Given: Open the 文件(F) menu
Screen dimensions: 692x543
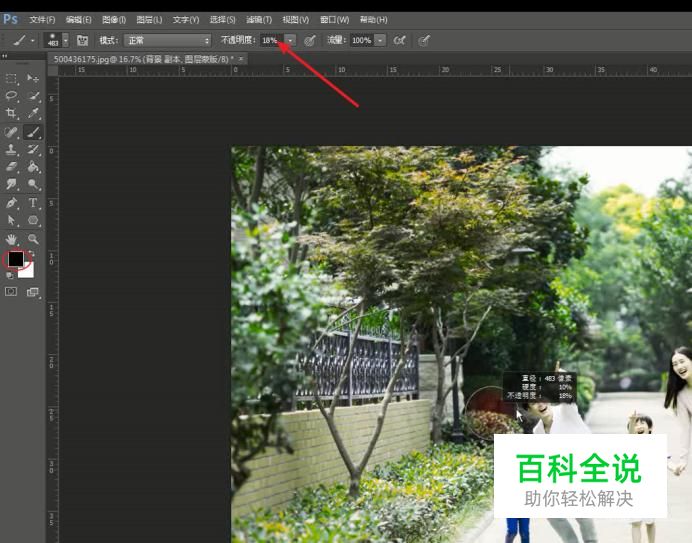Looking at the screenshot, I should [x=42, y=20].
